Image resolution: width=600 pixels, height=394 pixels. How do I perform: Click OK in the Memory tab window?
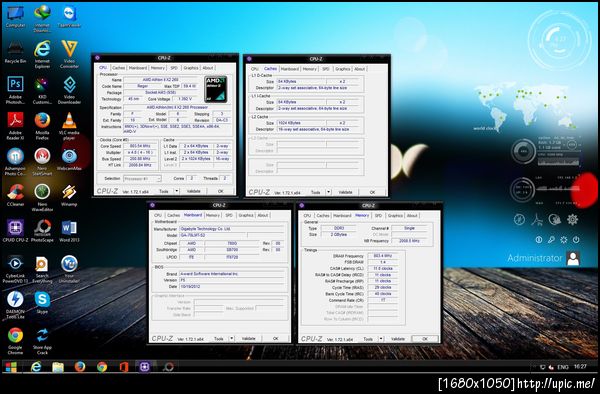pos(425,339)
